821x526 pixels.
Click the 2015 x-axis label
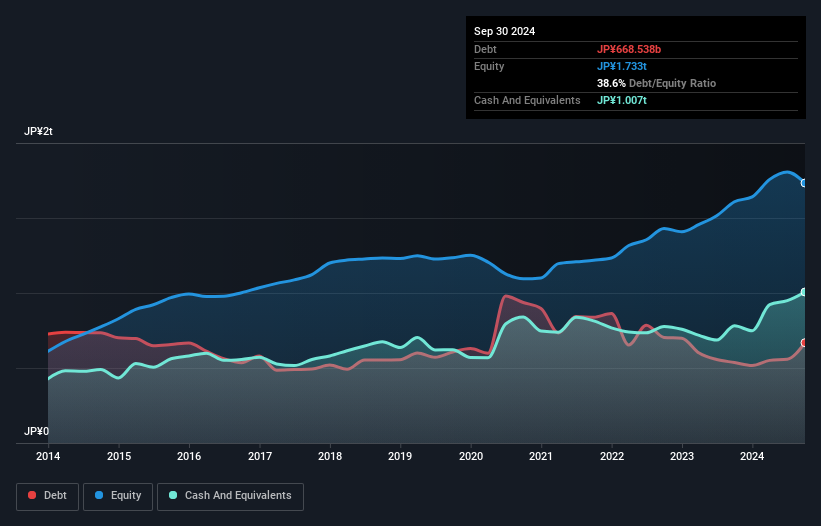click(x=119, y=456)
